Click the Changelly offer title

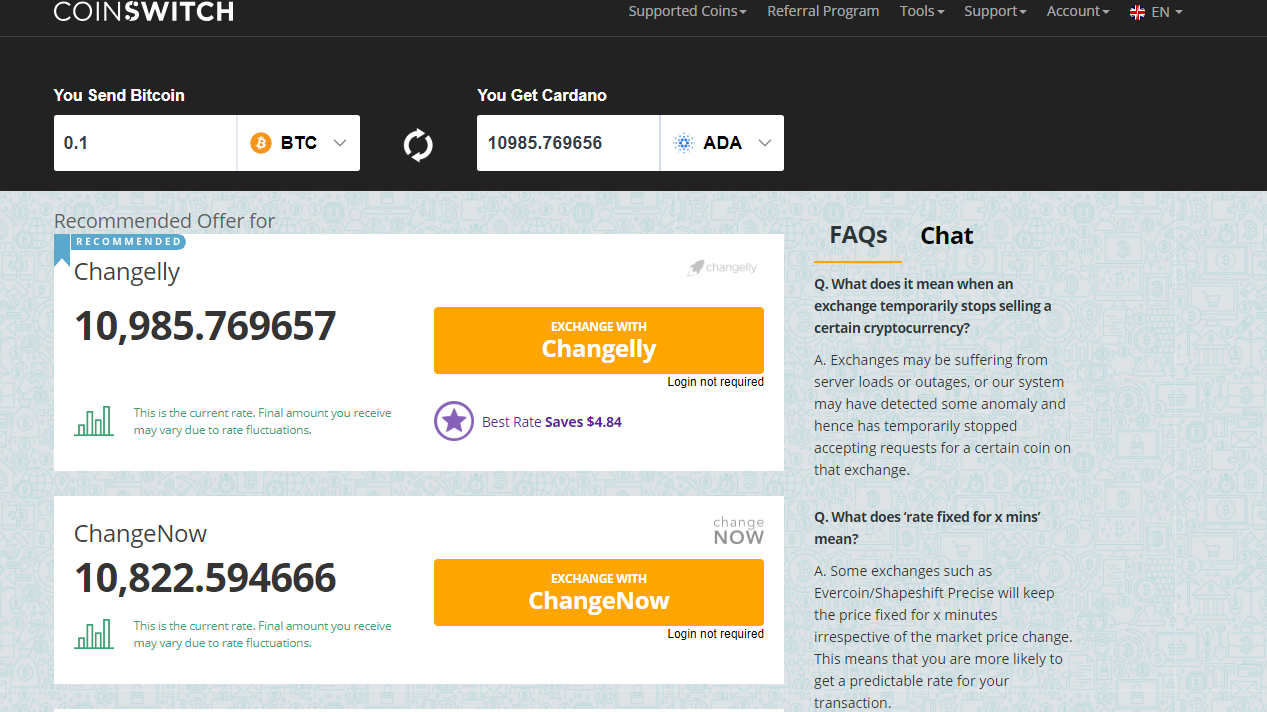click(x=127, y=272)
